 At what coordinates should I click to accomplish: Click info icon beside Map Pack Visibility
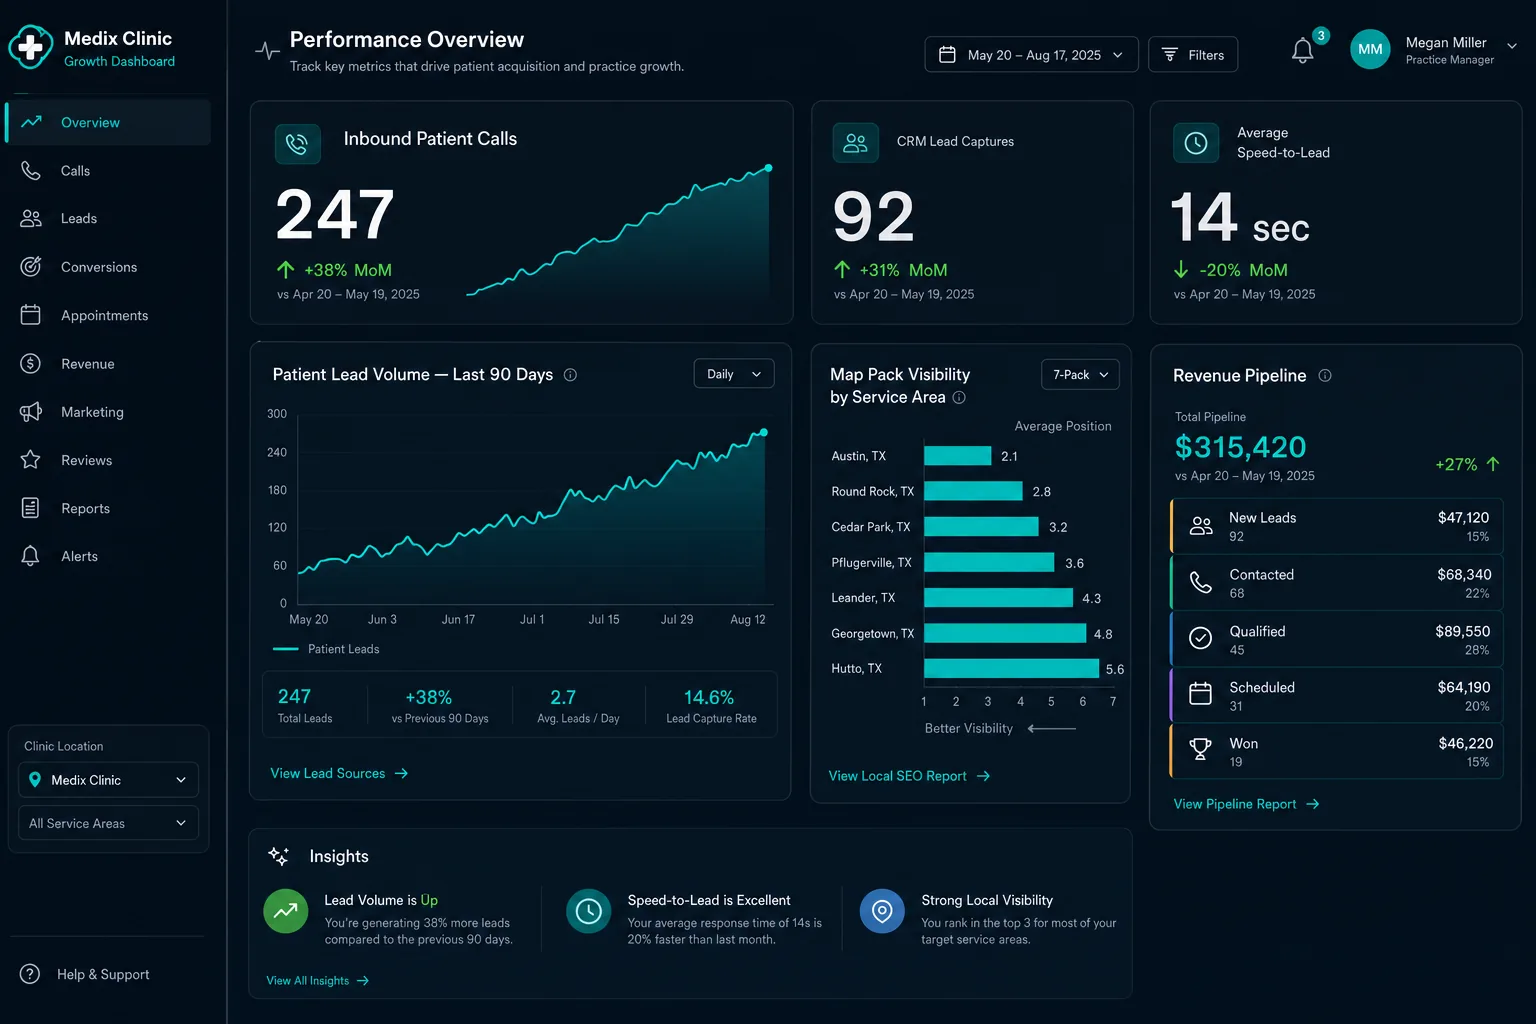959,397
